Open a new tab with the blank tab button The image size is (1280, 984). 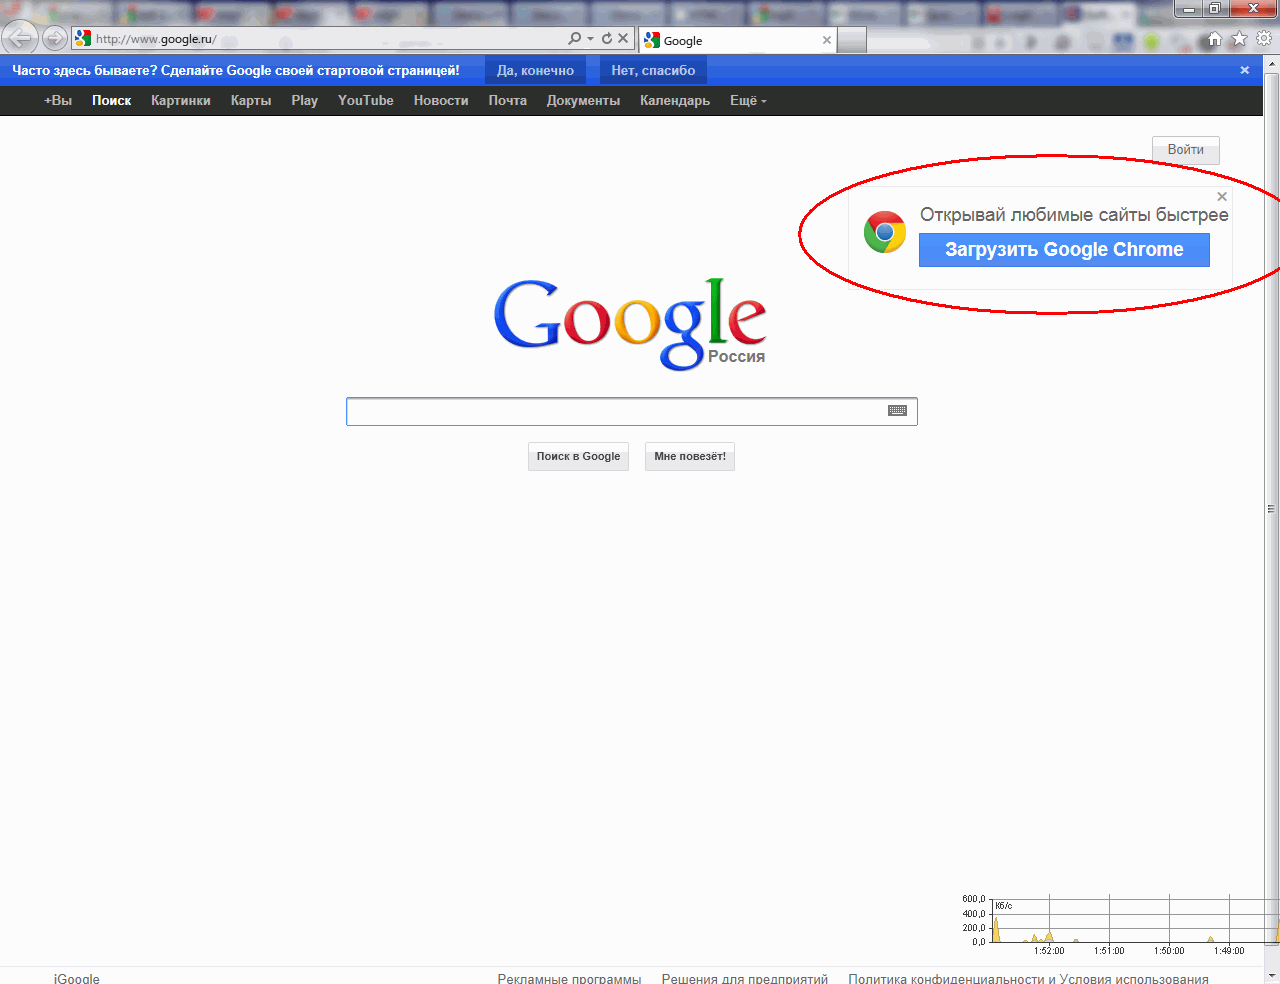[x=851, y=40]
